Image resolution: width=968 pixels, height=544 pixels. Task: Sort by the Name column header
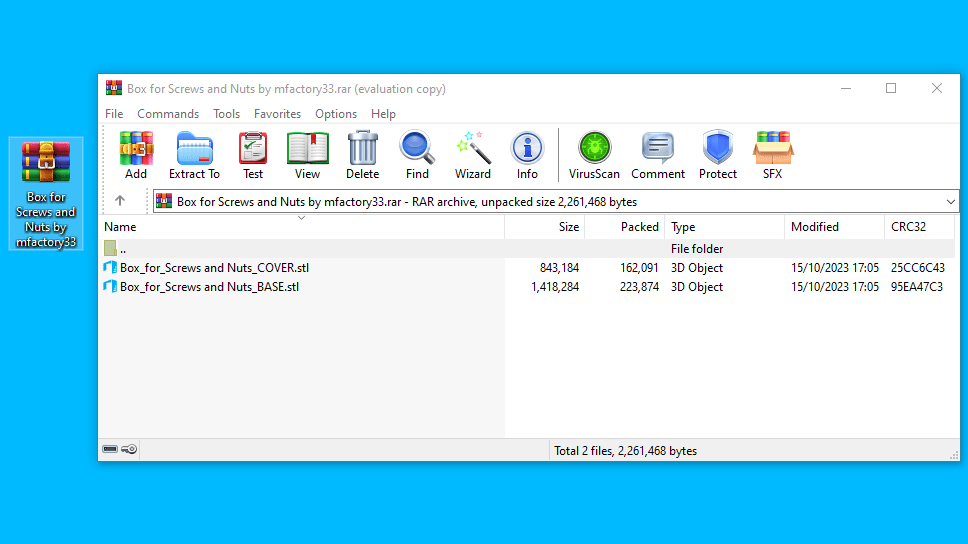point(302,227)
